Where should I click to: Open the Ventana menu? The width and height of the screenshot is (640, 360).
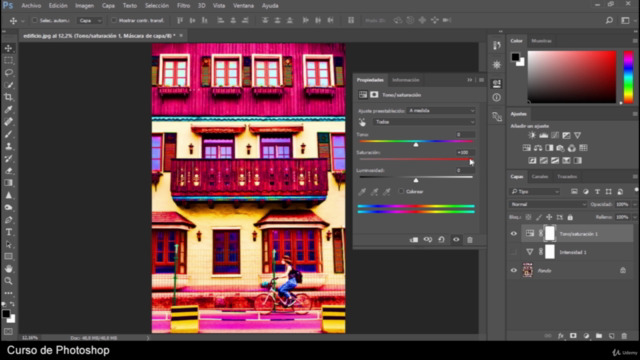click(x=243, y=6)
